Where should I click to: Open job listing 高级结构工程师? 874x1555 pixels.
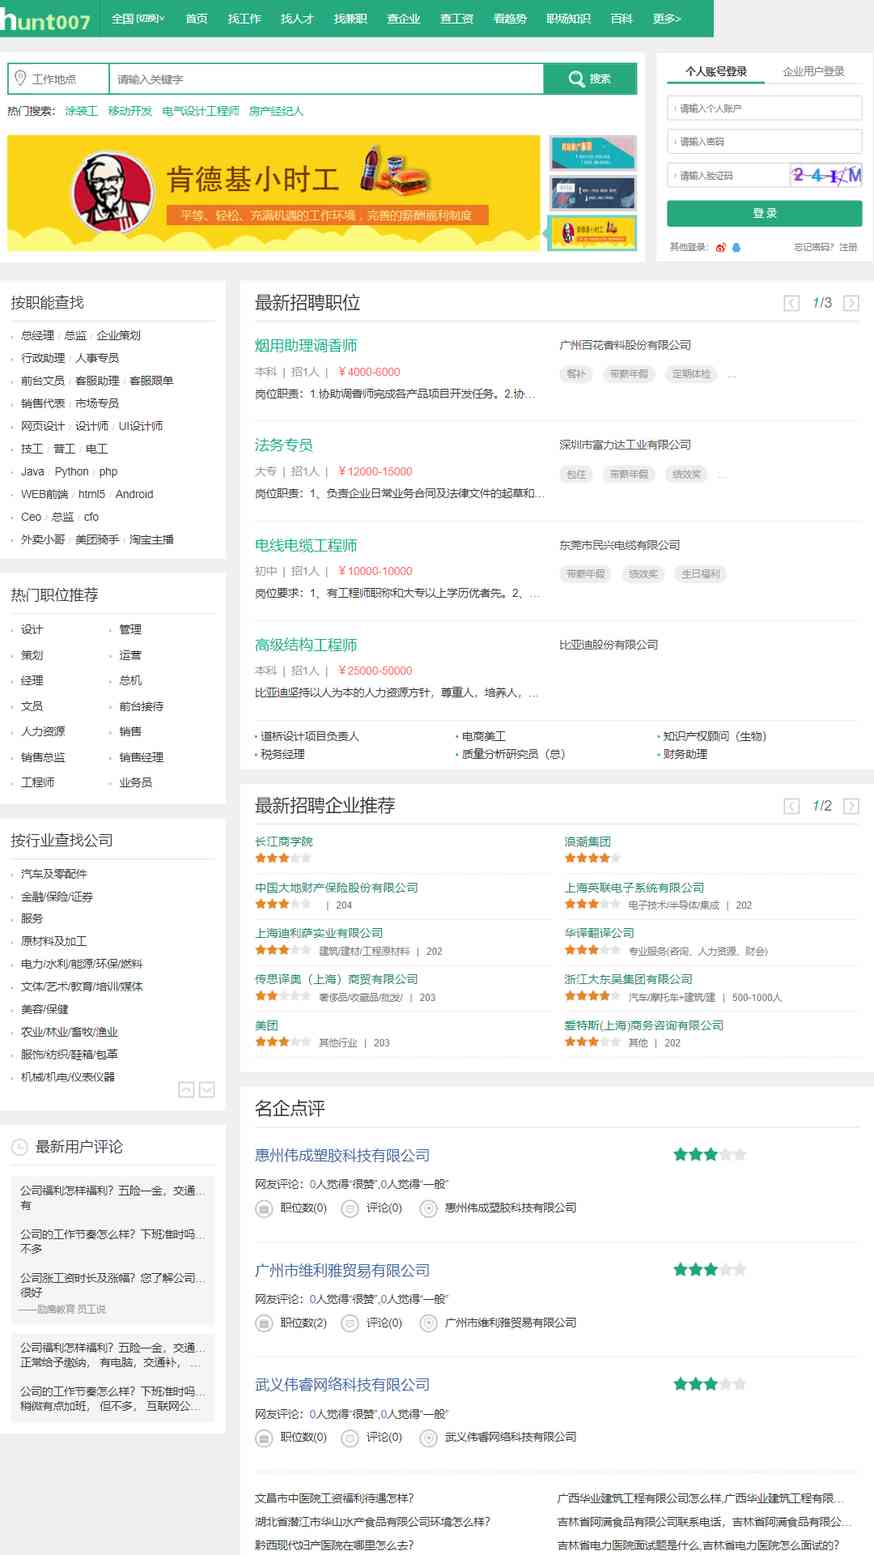(306, 645)
